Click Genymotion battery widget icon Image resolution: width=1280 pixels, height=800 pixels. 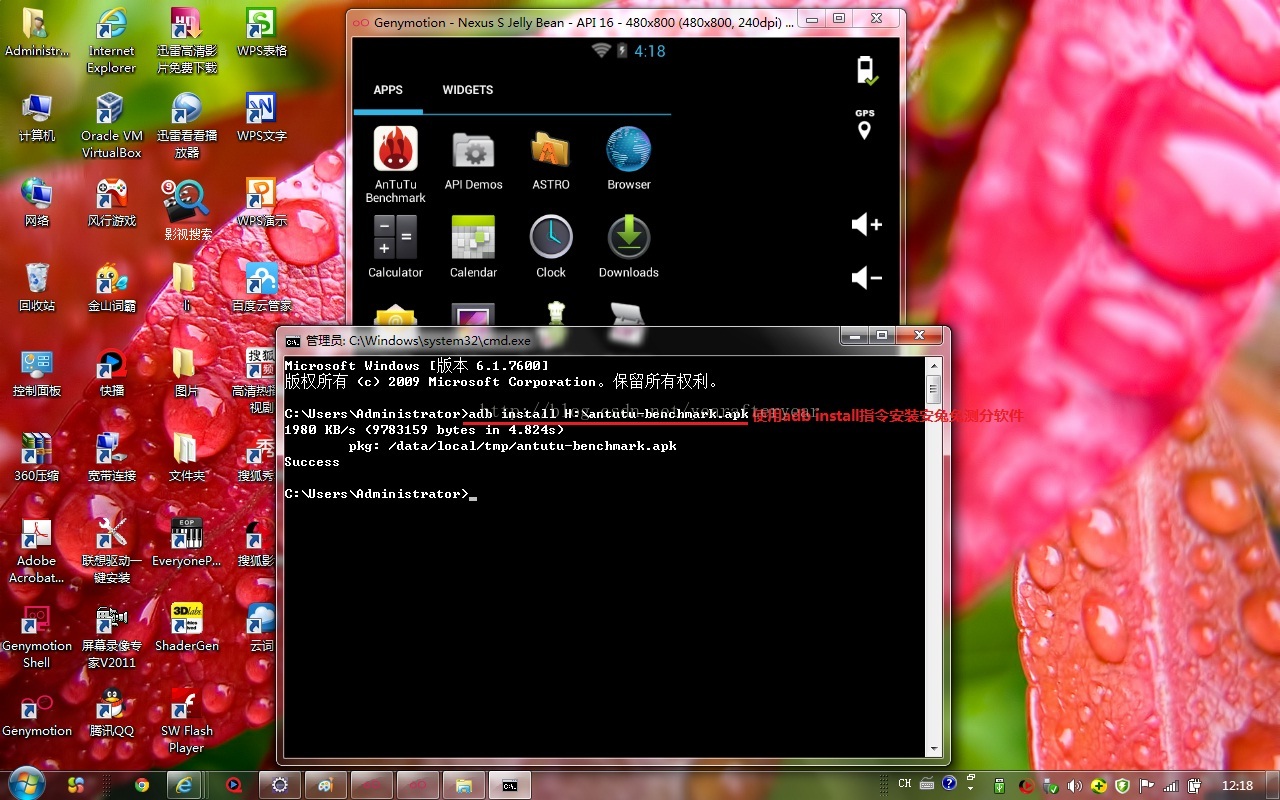tap(866, 71)
